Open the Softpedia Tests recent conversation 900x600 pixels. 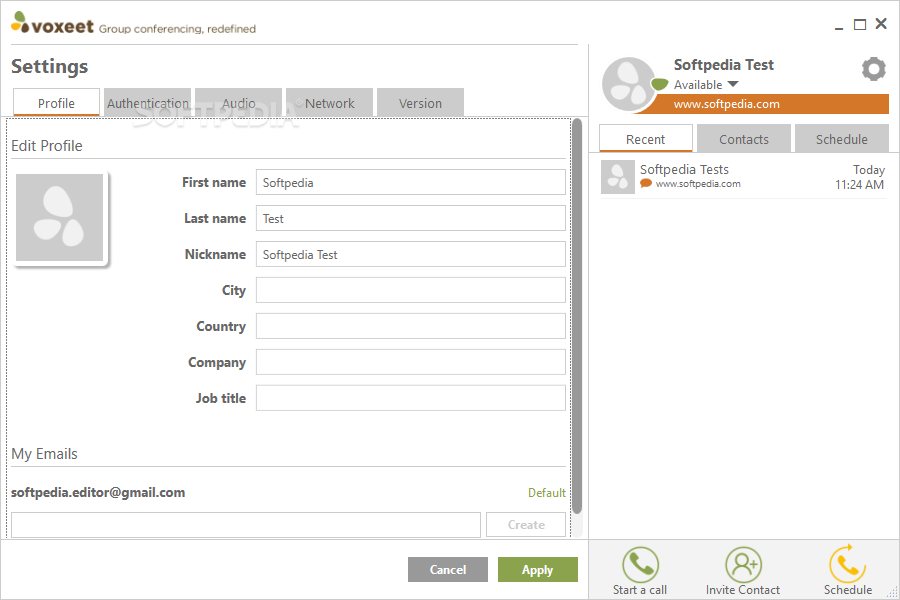pos(743,177)
